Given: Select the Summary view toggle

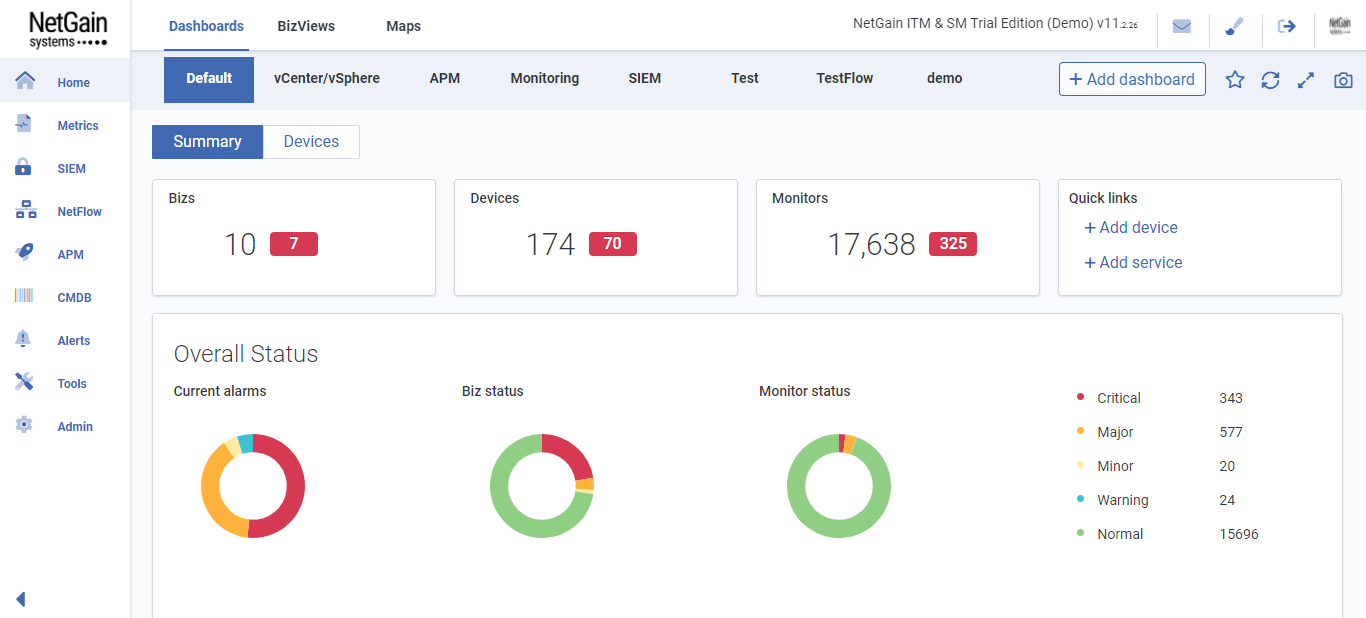Looking at the screenshot, I should pos(207,141).
